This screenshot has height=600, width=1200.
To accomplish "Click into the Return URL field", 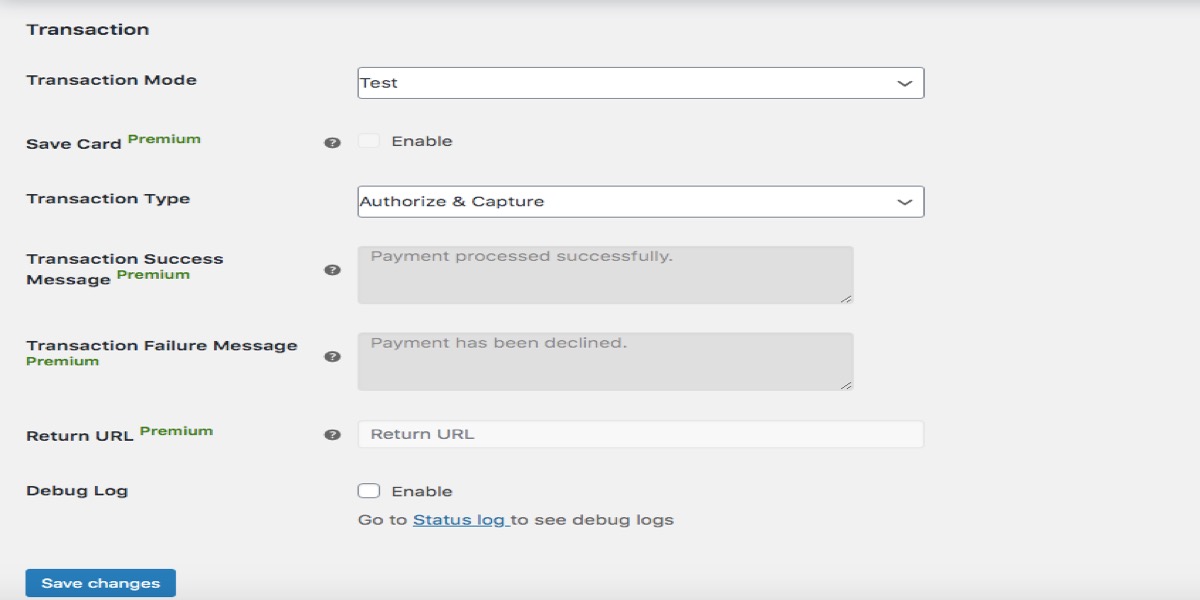I will 641,434.
